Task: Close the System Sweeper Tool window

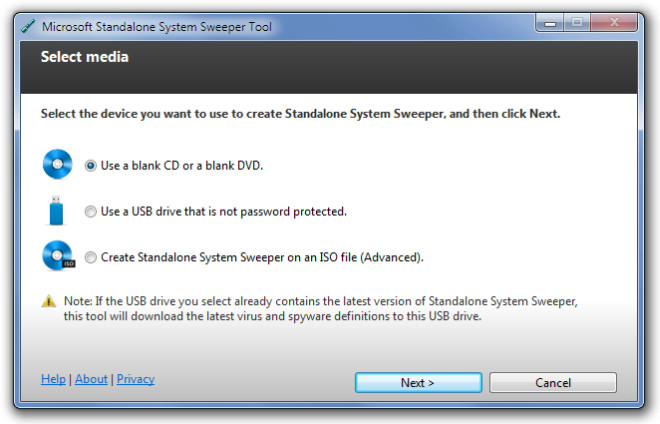Action: [614, 23]
